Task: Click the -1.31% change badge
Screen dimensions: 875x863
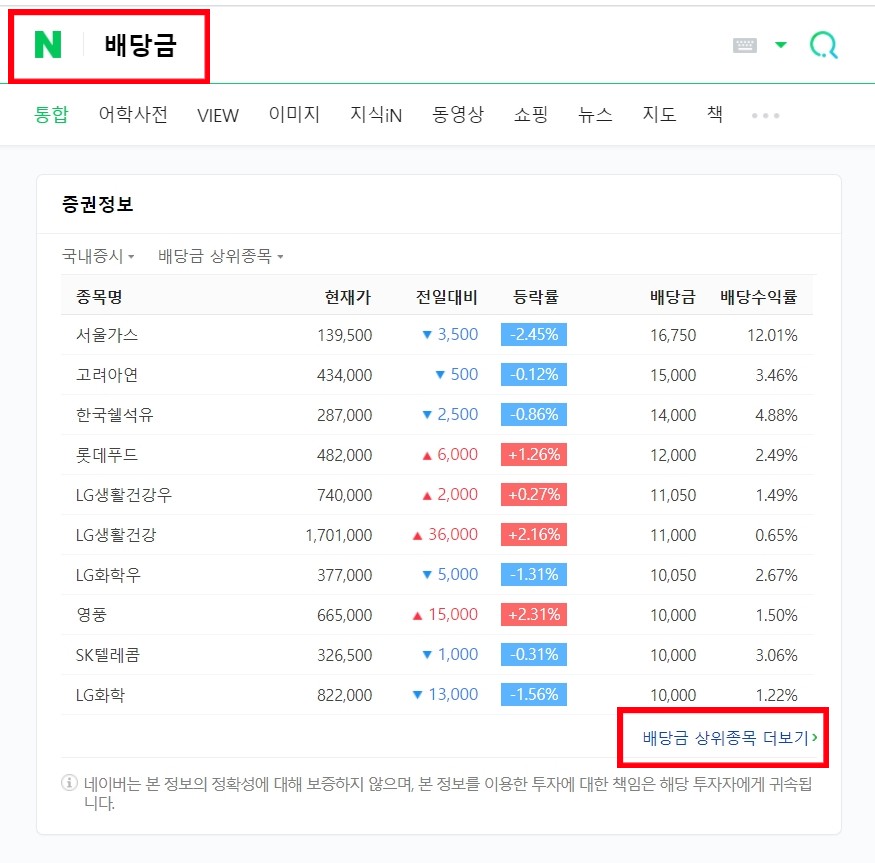Action: (x=534, y=574)
